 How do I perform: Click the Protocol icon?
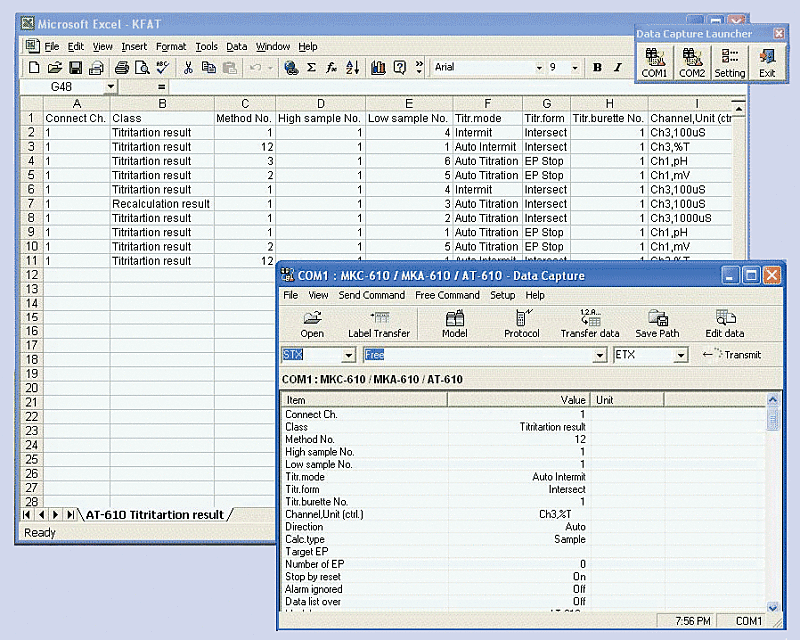pos(521,323)
